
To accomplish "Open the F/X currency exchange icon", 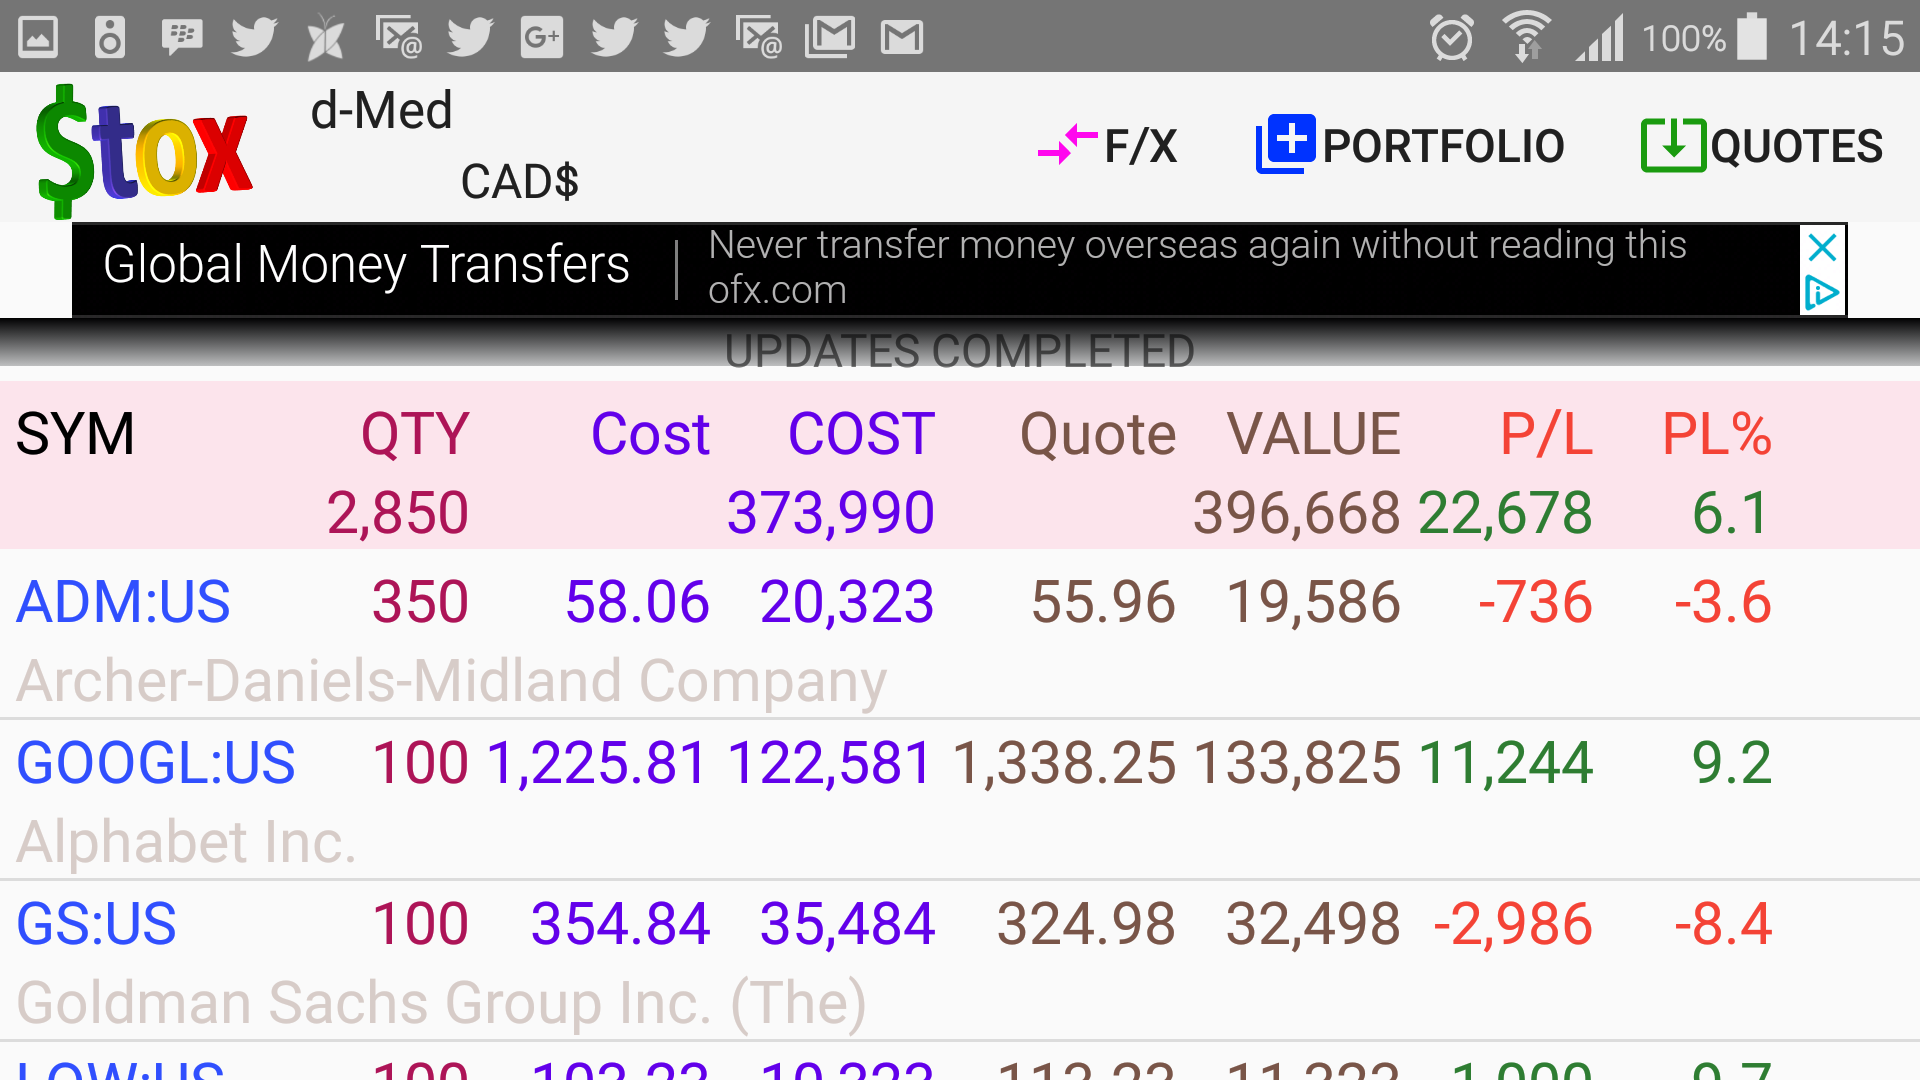I will tap(1066, 146).
